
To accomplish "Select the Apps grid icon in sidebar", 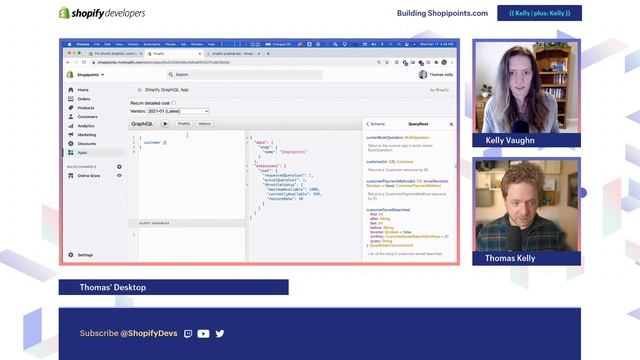I will tap(71, 153).
